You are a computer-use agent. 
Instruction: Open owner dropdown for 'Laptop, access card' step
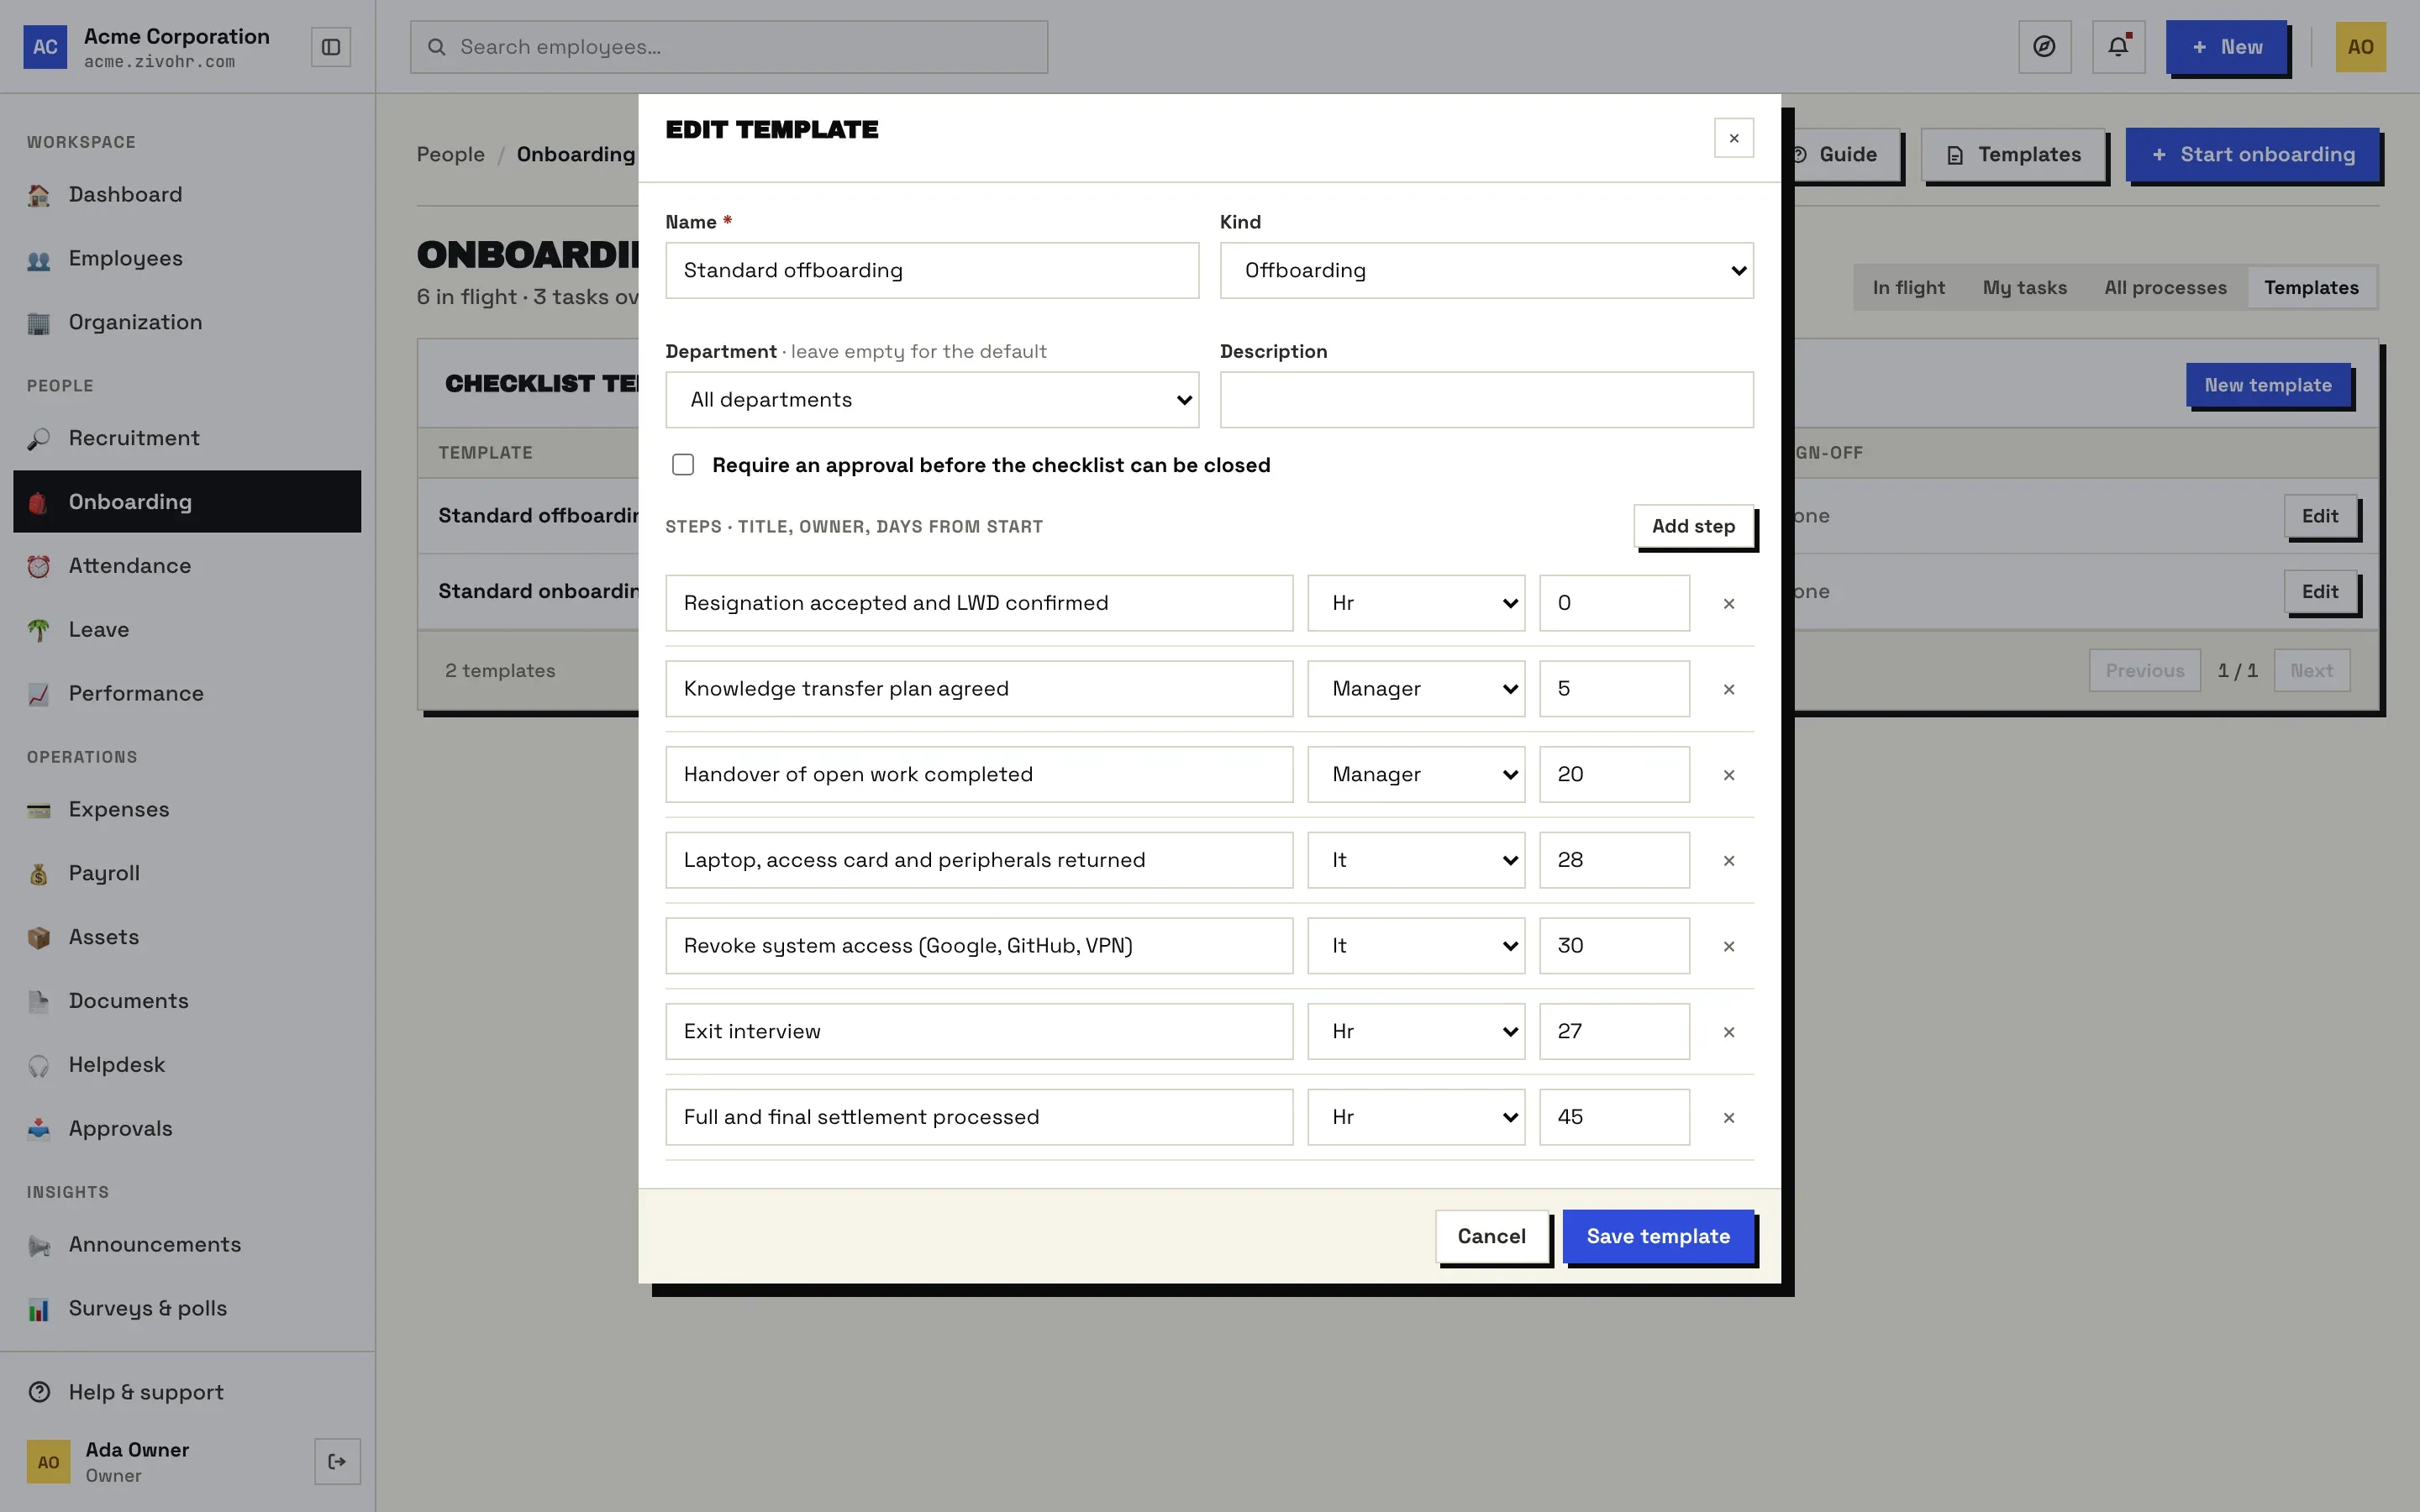pyautogui.click(x=1416, y=860)
